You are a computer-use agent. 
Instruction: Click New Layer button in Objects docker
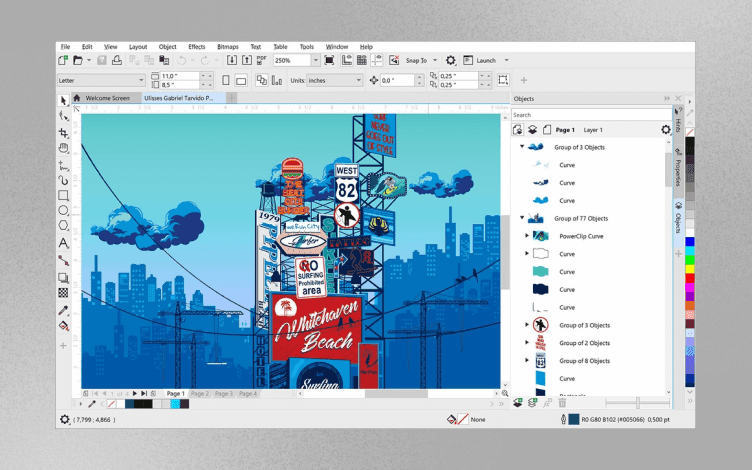pyautogui.click(x=517, y=403)
